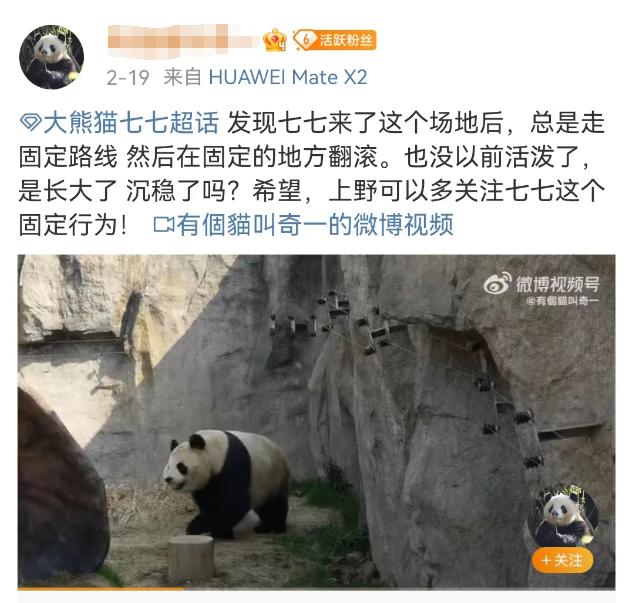Open the 活跃粉丝 level 6 badge
642x603 pixels.
click(x=335, y=40)
